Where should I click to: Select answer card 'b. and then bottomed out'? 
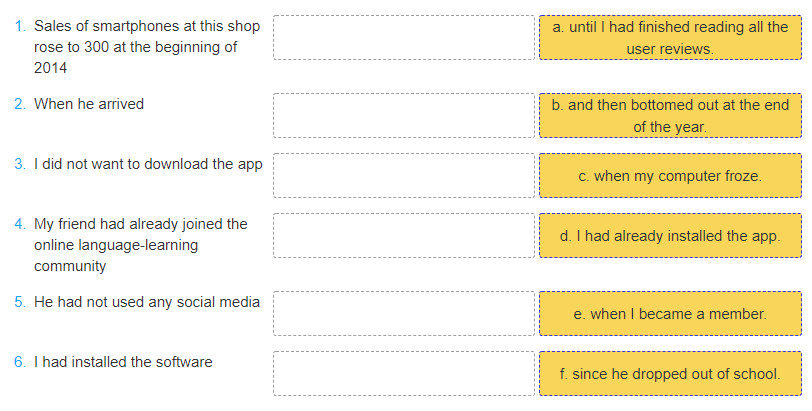[670, 115]
